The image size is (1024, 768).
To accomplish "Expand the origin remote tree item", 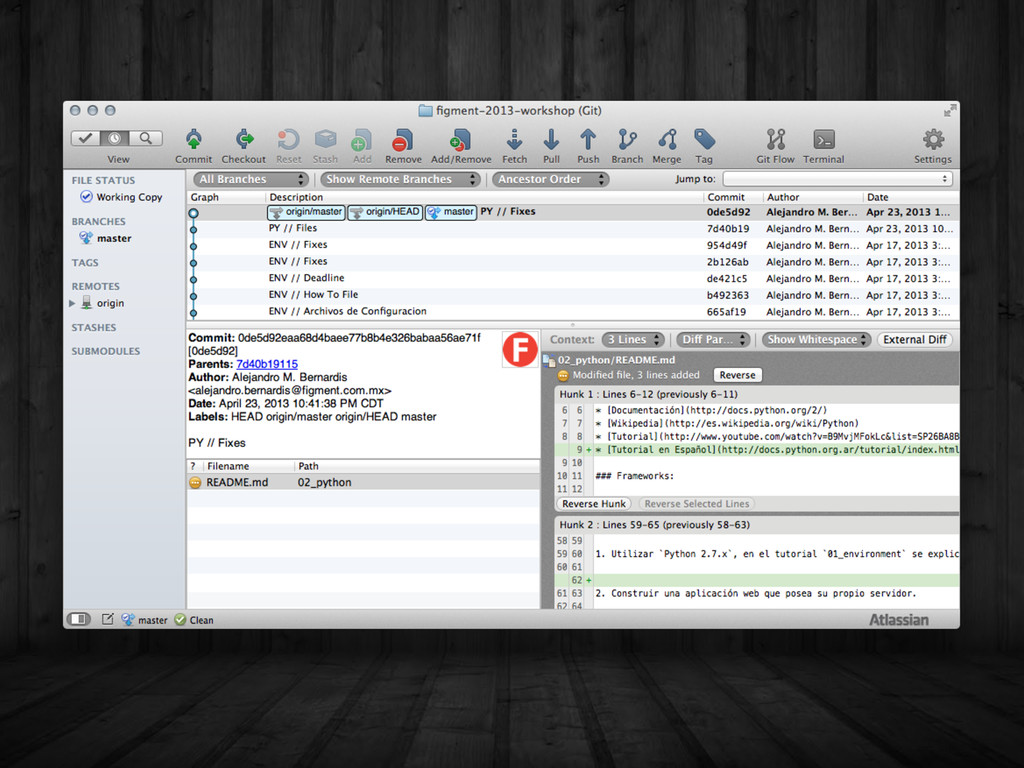I will pyautogui.click(x=72, y=303).
